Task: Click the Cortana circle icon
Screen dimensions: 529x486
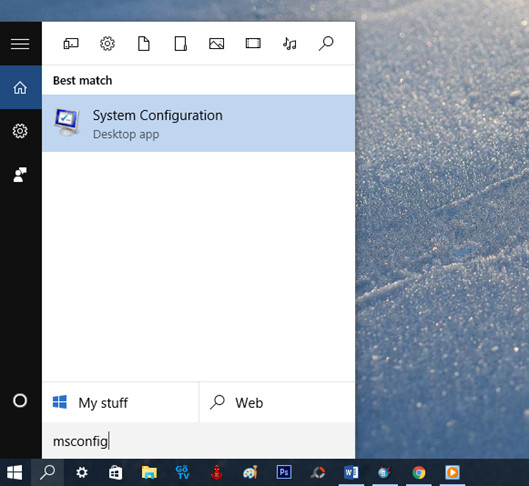Action: coord(20,401)
